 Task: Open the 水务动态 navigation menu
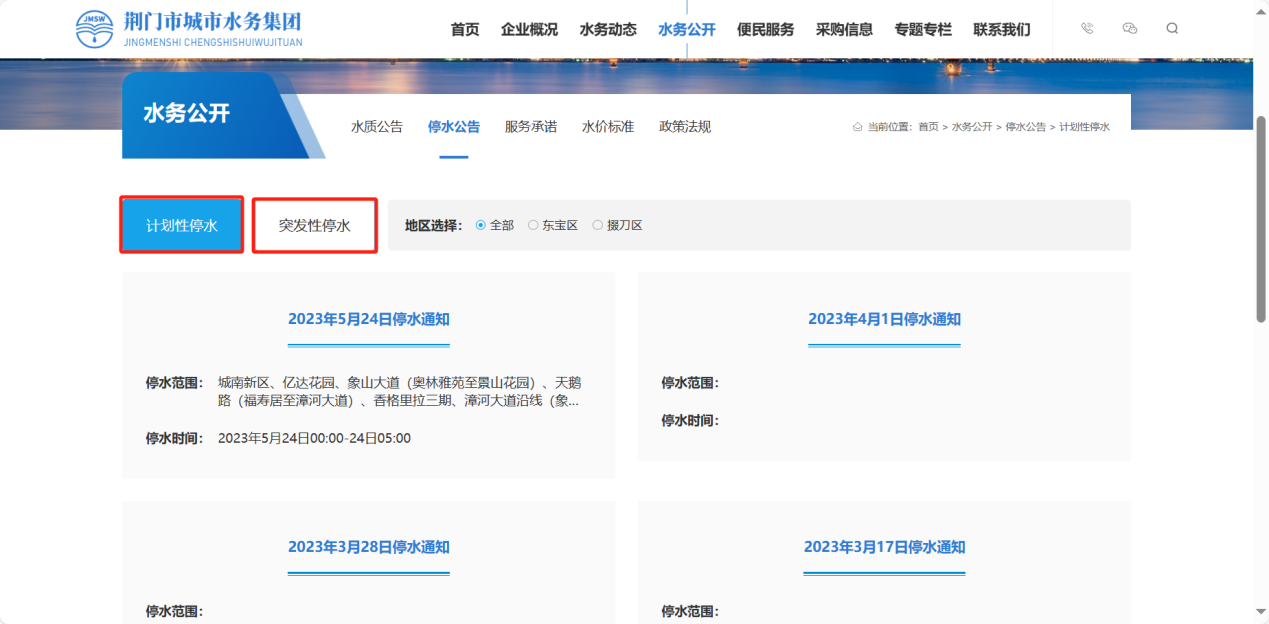608,29
